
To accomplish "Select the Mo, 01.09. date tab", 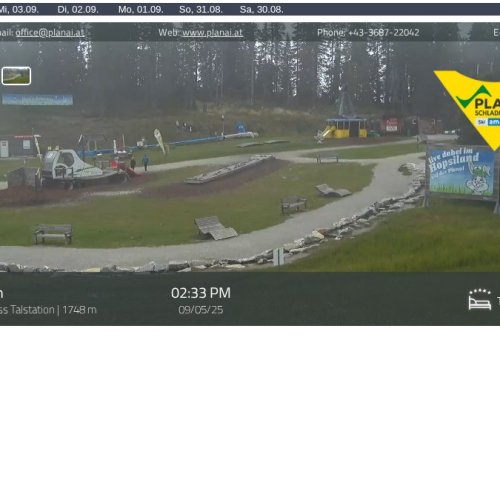I will point(141,10).
